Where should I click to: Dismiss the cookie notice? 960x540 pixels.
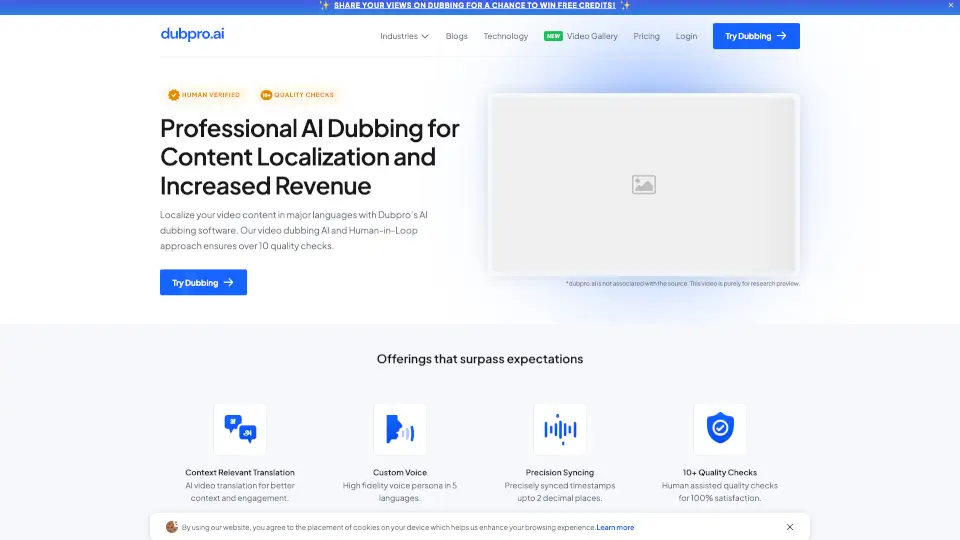click(x=790, y=527)
